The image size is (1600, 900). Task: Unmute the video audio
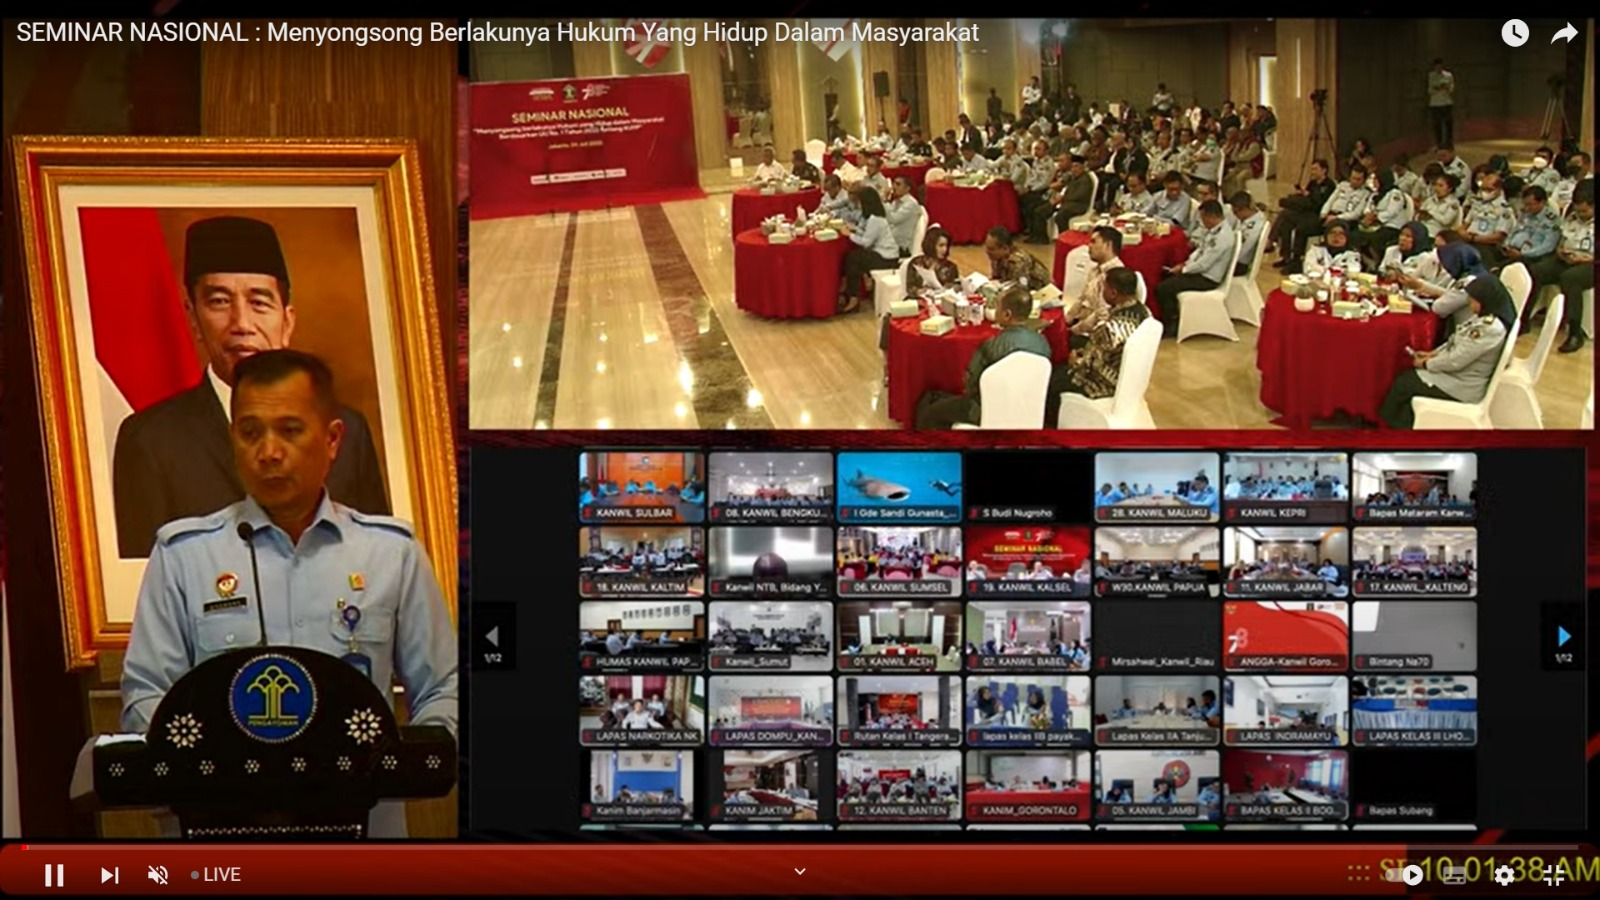pos(158,875)
